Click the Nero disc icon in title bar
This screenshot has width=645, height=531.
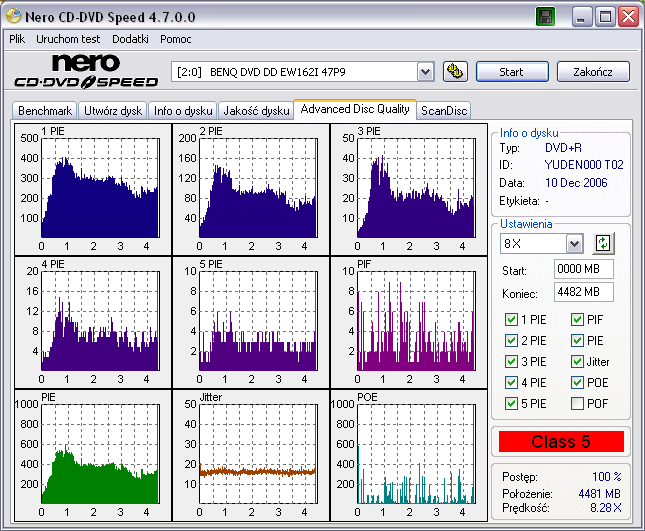click(x=14, y=16)
